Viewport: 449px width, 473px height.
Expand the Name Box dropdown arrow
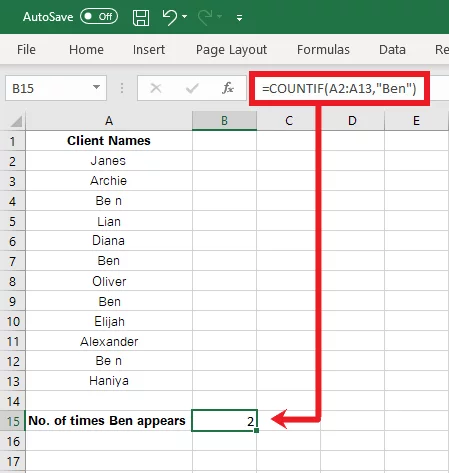coord(96,87)
